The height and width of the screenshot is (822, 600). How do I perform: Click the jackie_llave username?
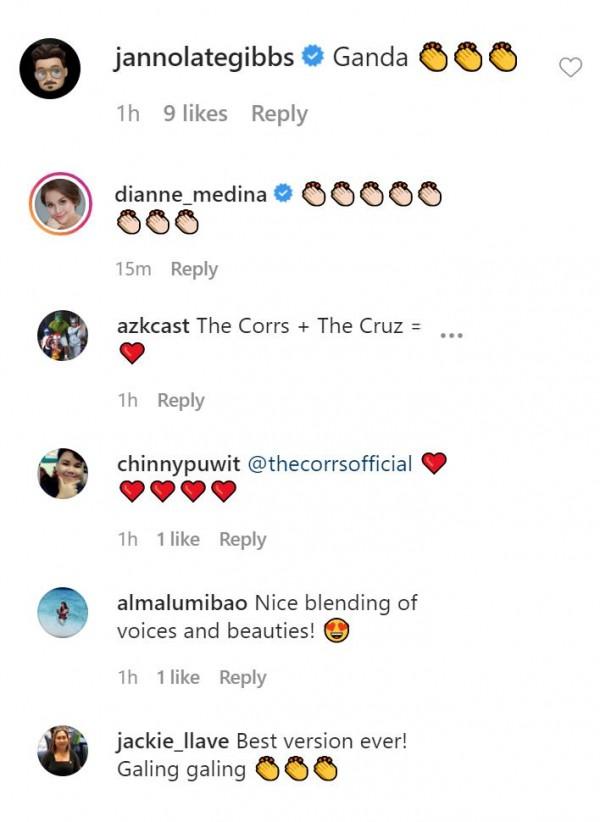pyautogui.click(x=174, y=742)
